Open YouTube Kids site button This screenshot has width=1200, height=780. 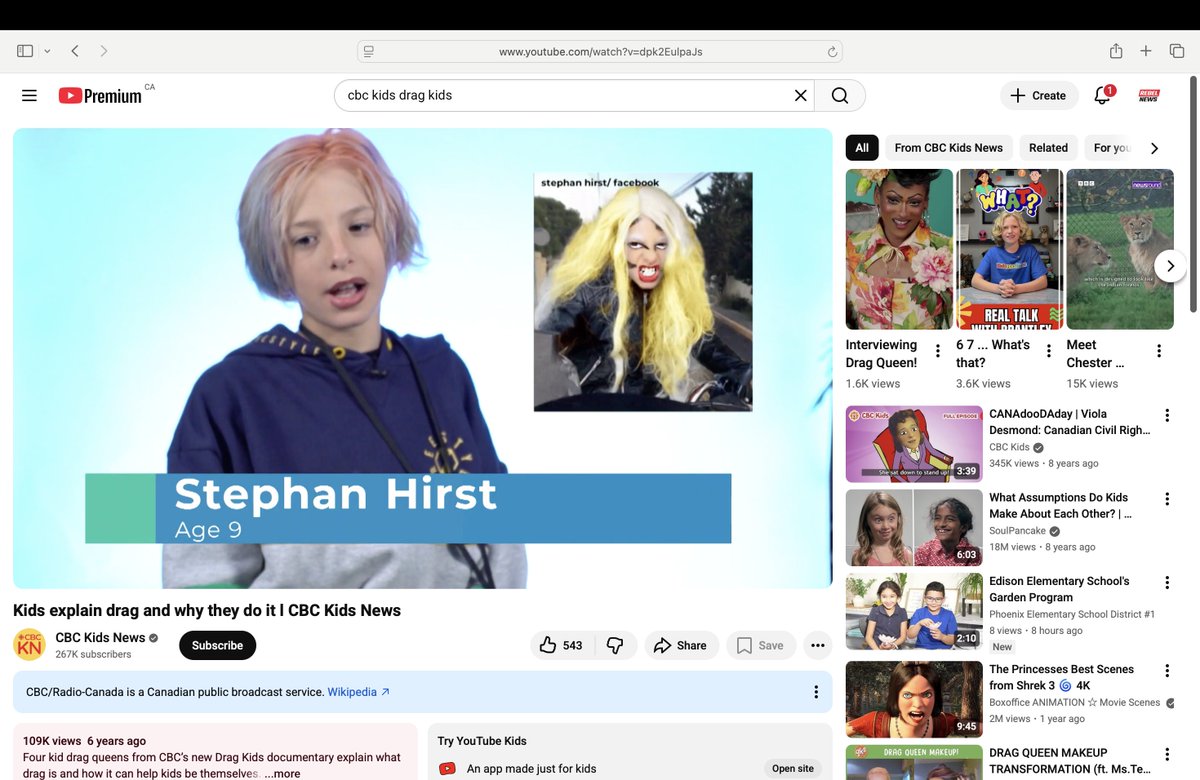click(793, 768)
